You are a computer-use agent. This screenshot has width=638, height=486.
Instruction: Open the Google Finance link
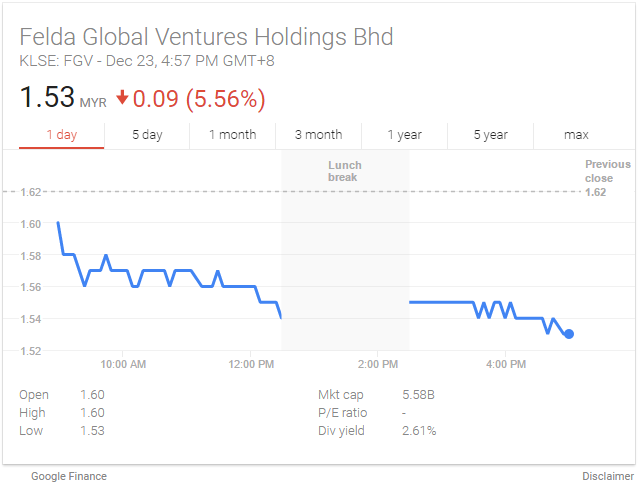(x=69, y=476)
